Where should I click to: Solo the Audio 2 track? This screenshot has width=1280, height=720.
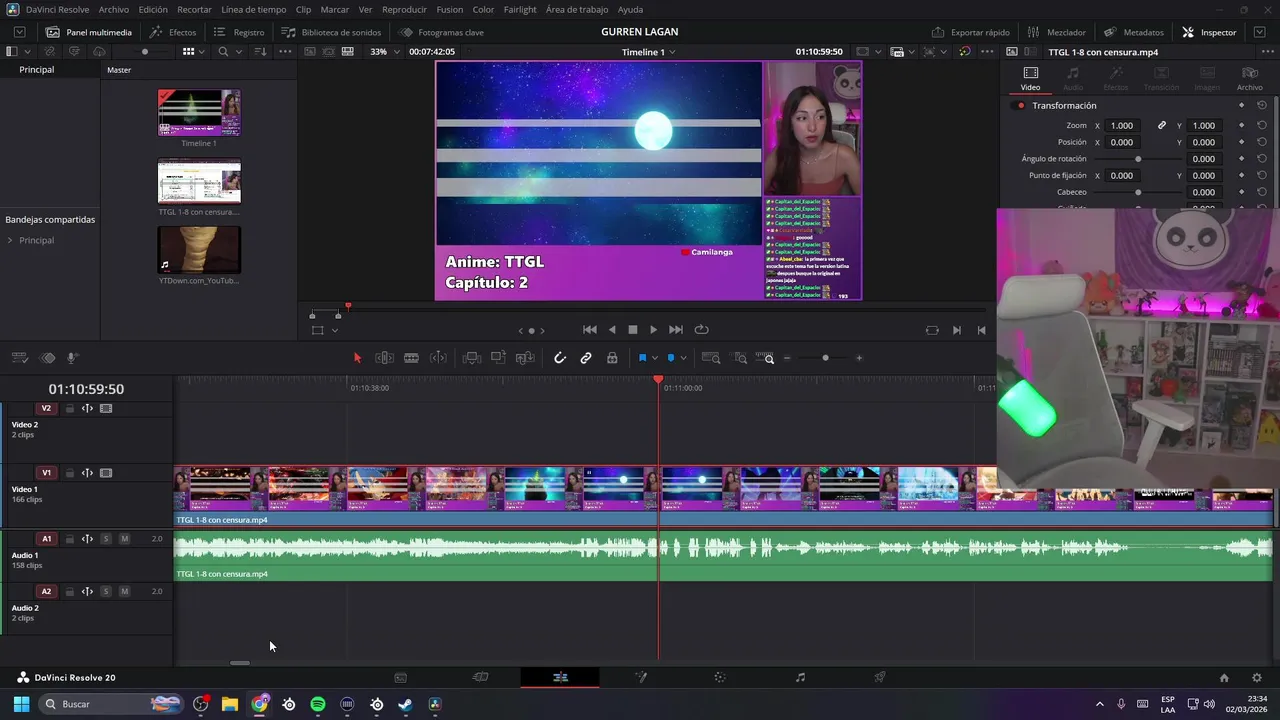[106, 591]
